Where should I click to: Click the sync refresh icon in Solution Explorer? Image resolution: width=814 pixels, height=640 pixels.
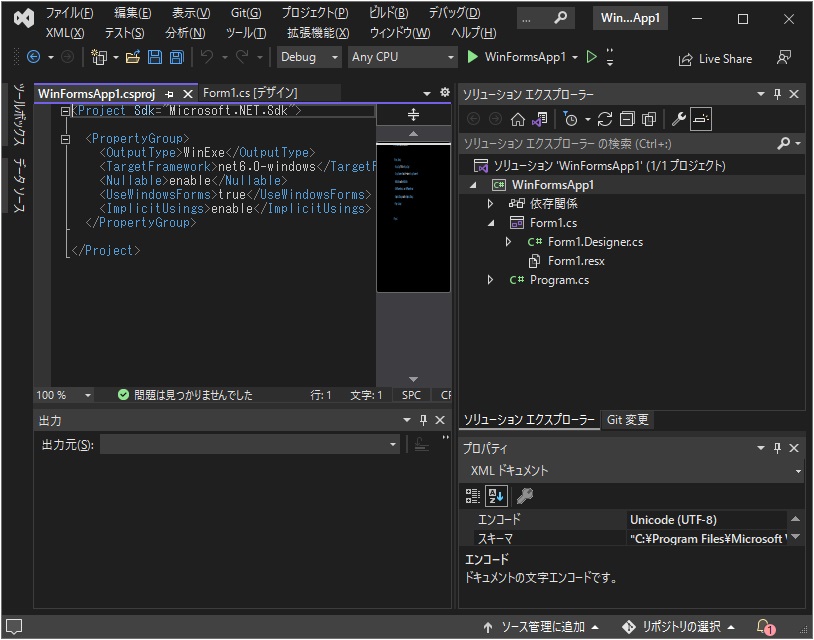click(x=605, y=119)
